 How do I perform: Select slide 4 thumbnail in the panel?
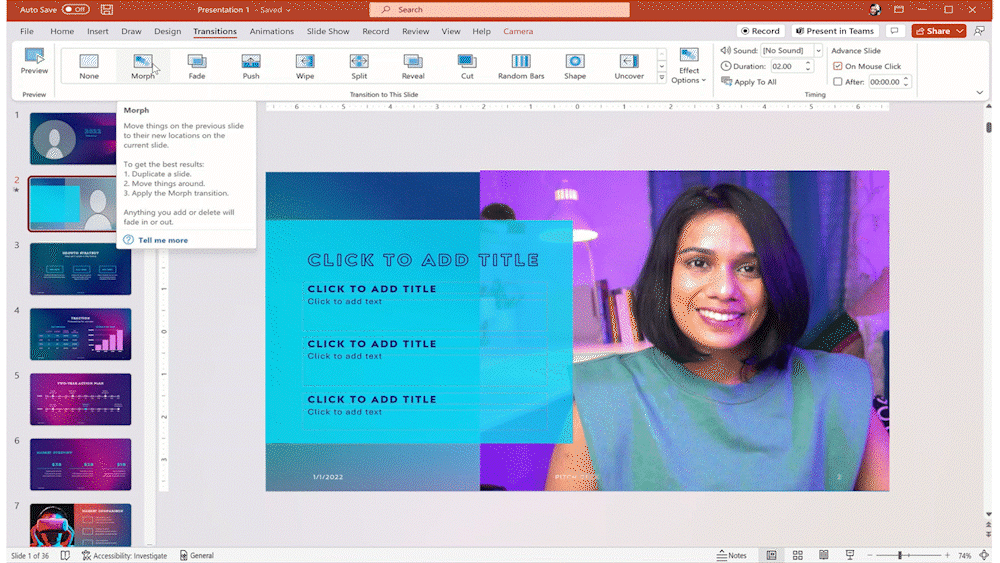tap(80, 333)
